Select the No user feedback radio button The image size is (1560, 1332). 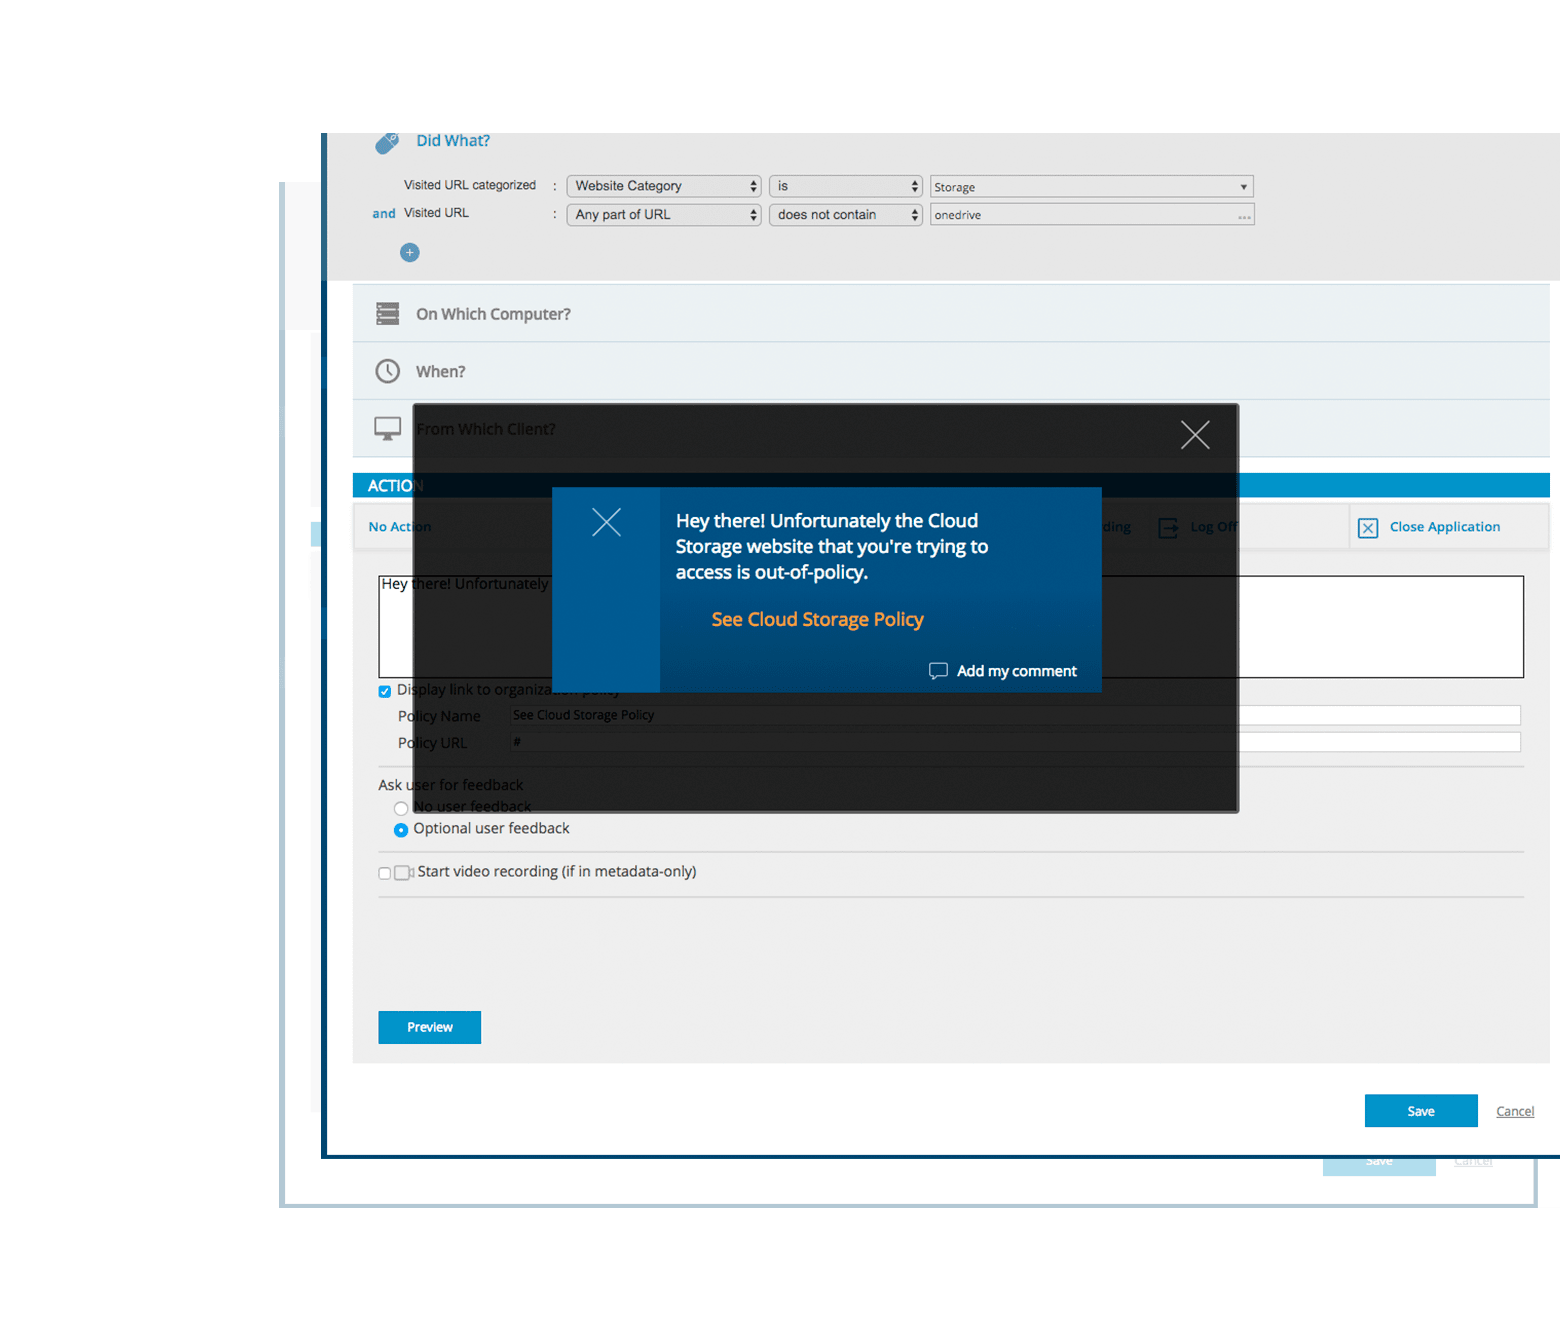pyautogui.click(x=401, y=808)
